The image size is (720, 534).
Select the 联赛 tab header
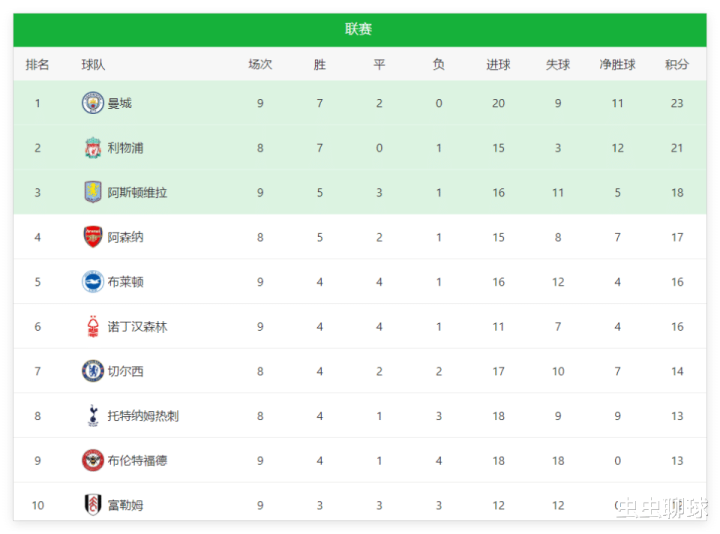click(x=360, y=30)
